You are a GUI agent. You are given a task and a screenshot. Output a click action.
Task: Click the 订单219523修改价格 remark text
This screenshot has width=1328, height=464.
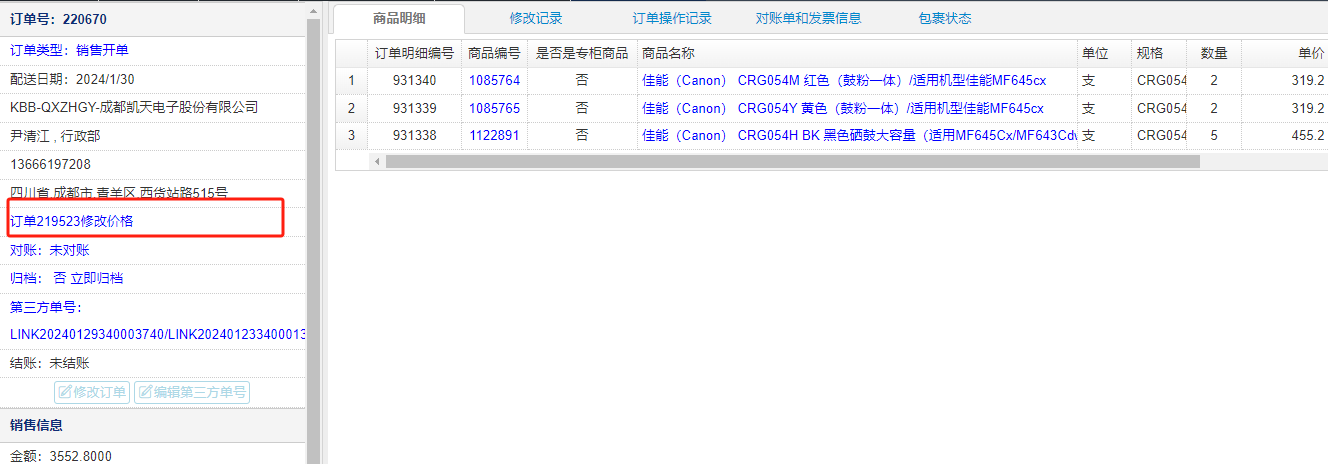point(72,221)
